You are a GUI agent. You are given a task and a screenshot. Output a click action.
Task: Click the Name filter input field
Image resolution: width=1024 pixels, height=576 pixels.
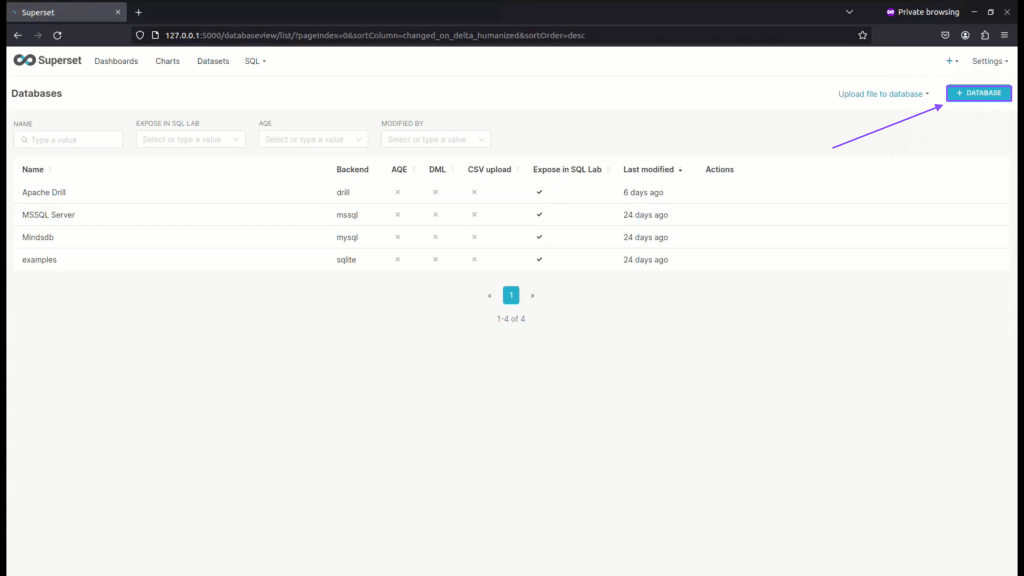click(68, 140)
